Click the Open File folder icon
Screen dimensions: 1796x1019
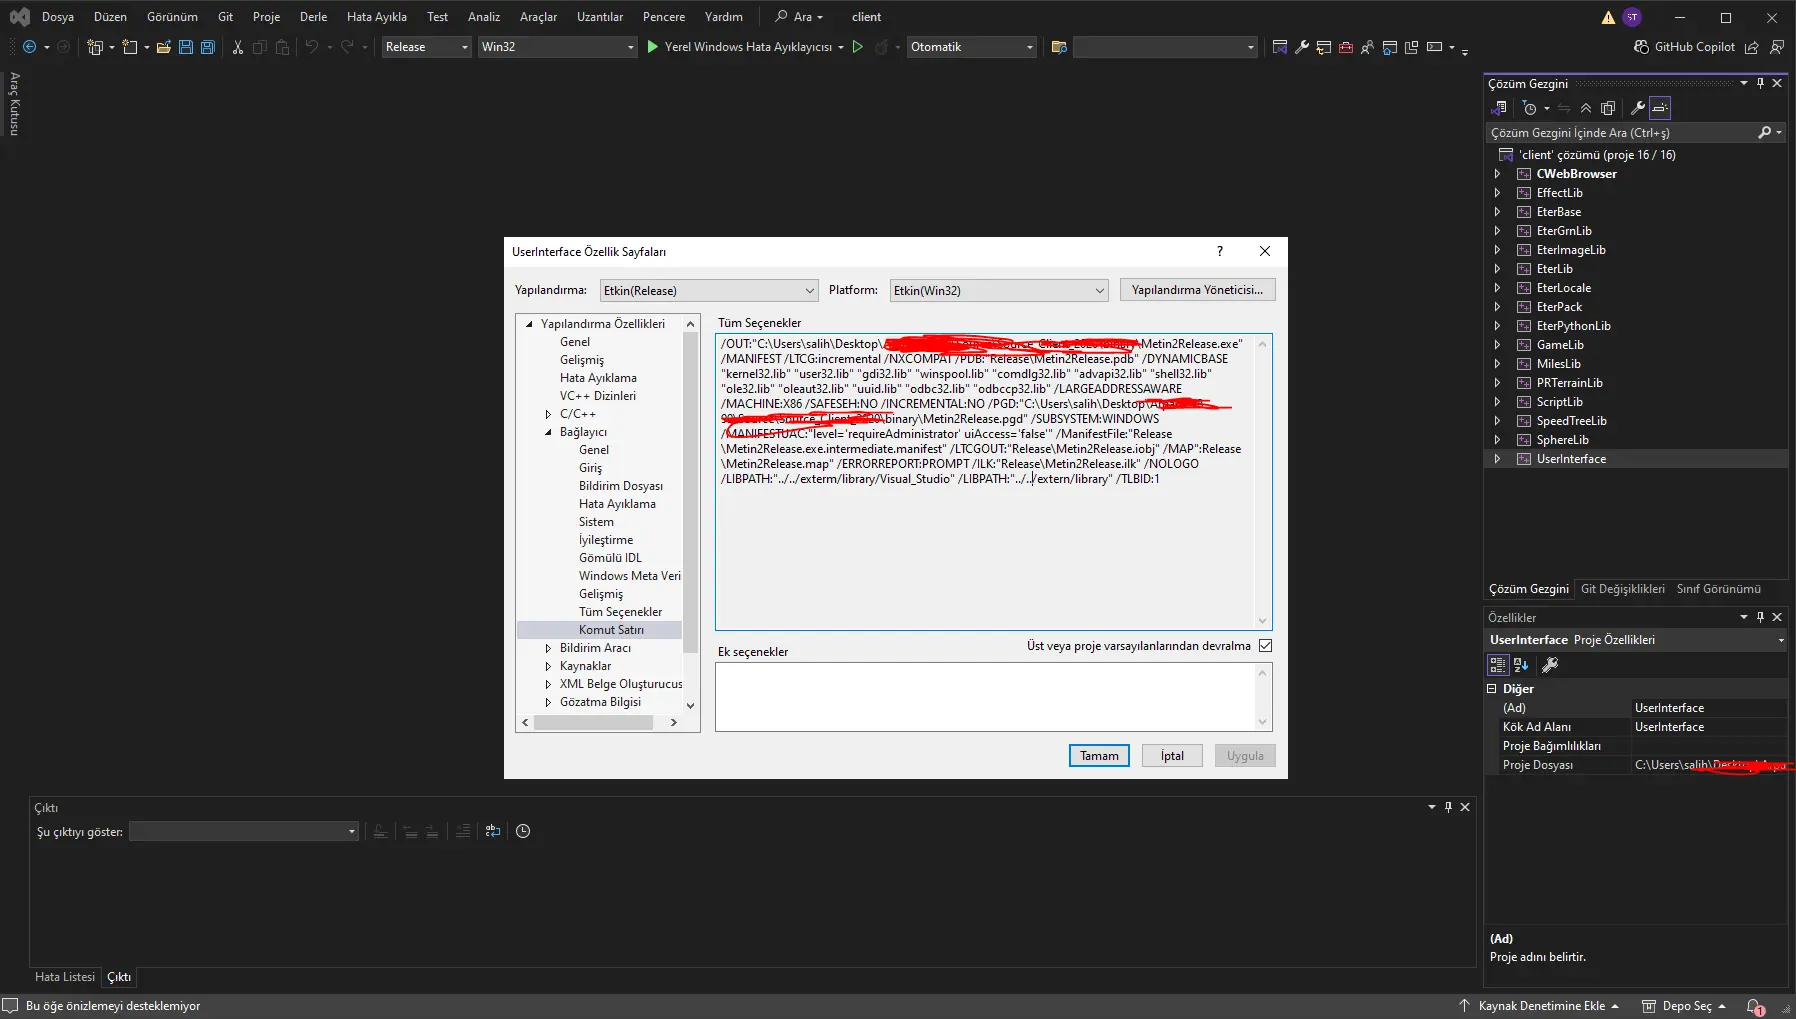pos(164,47)
